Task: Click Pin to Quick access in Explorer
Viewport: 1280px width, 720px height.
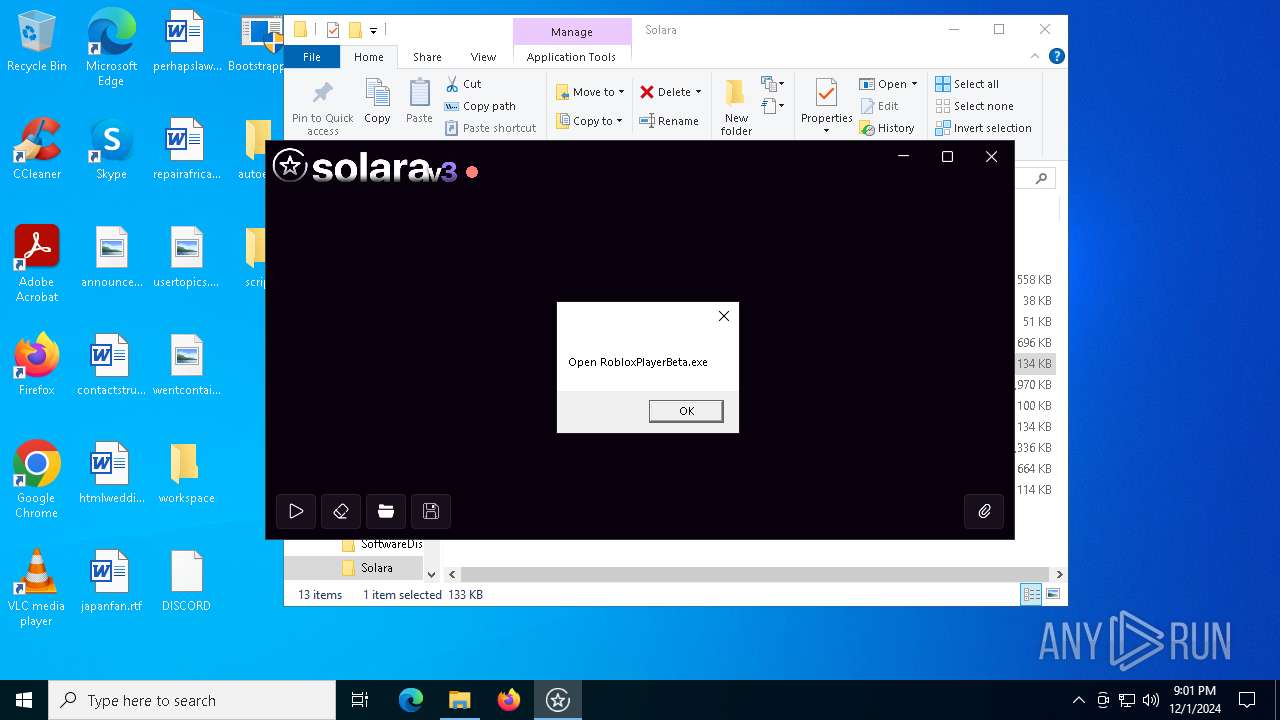Action: [x=322, y=108]
